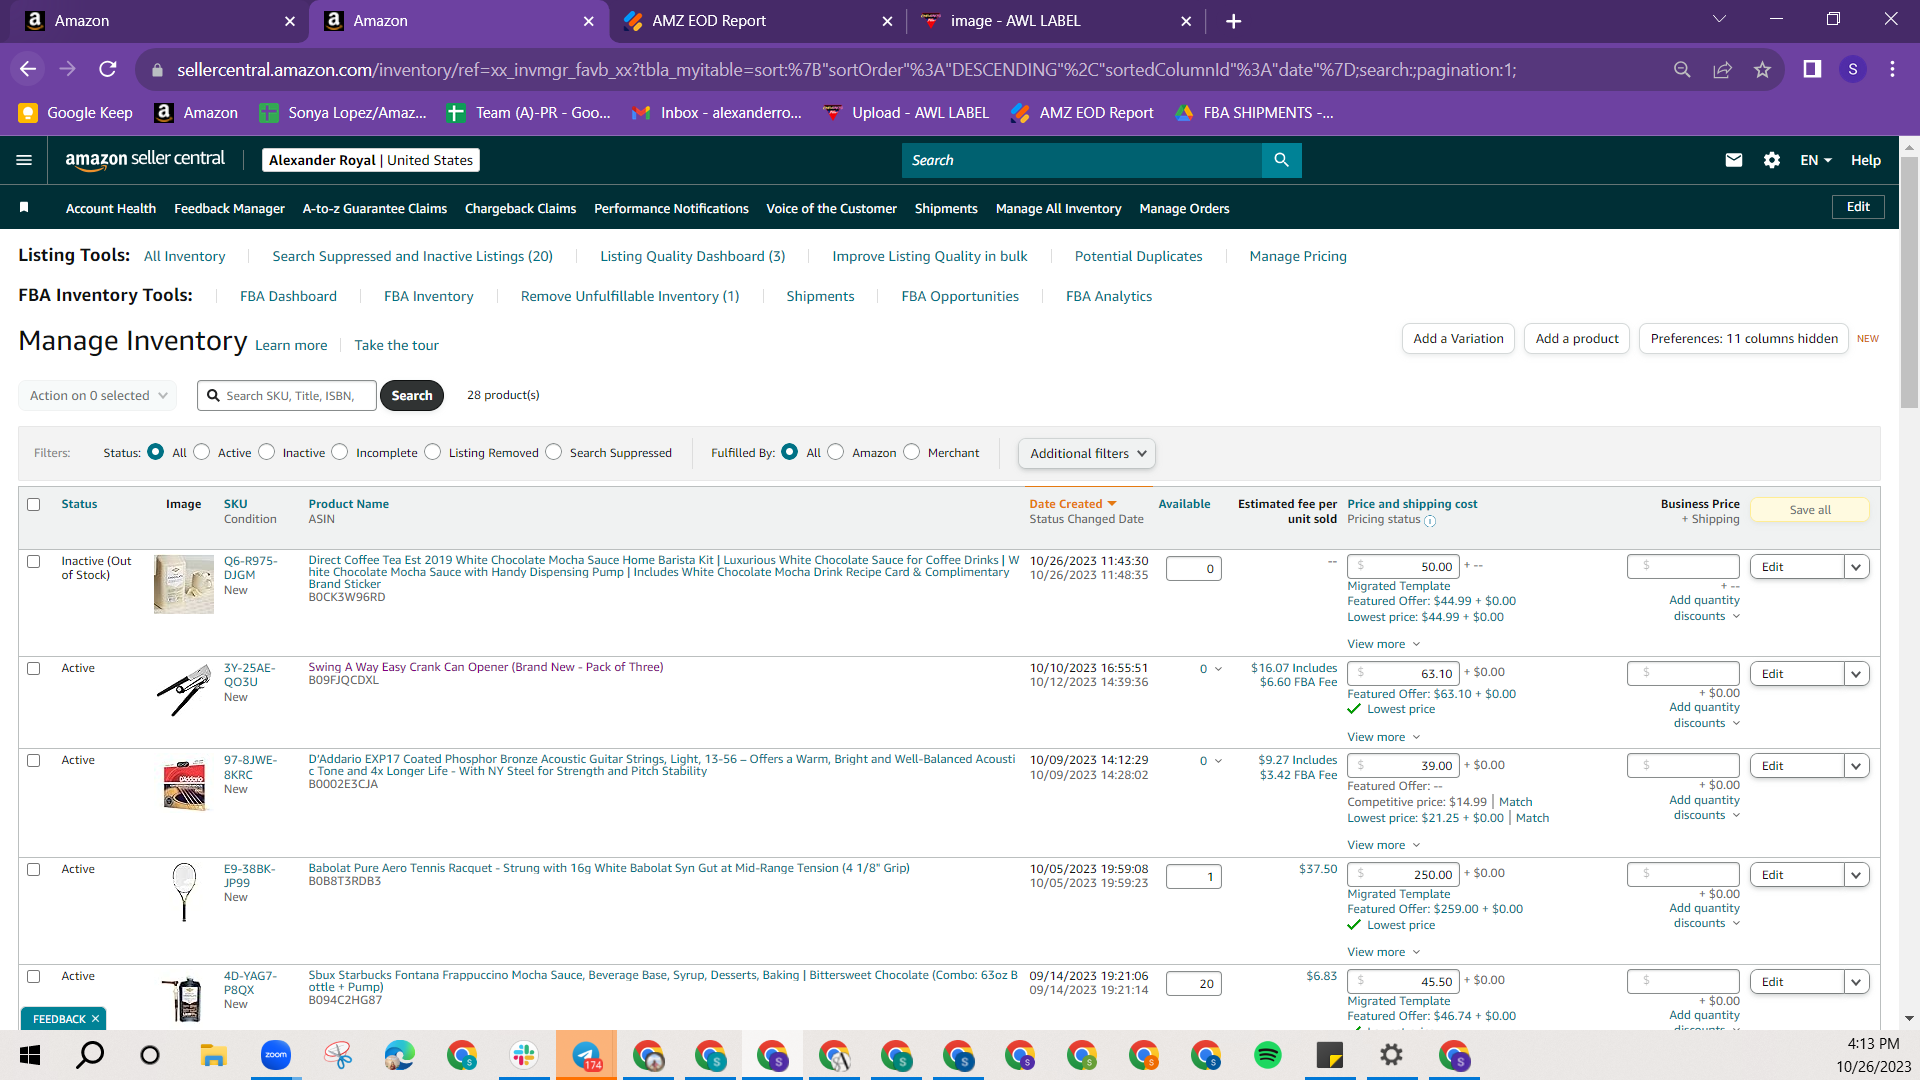Screen dimensions: 1920x1080
Task: Open Spotify from the taskbar
Action: click(1267, 1055)
